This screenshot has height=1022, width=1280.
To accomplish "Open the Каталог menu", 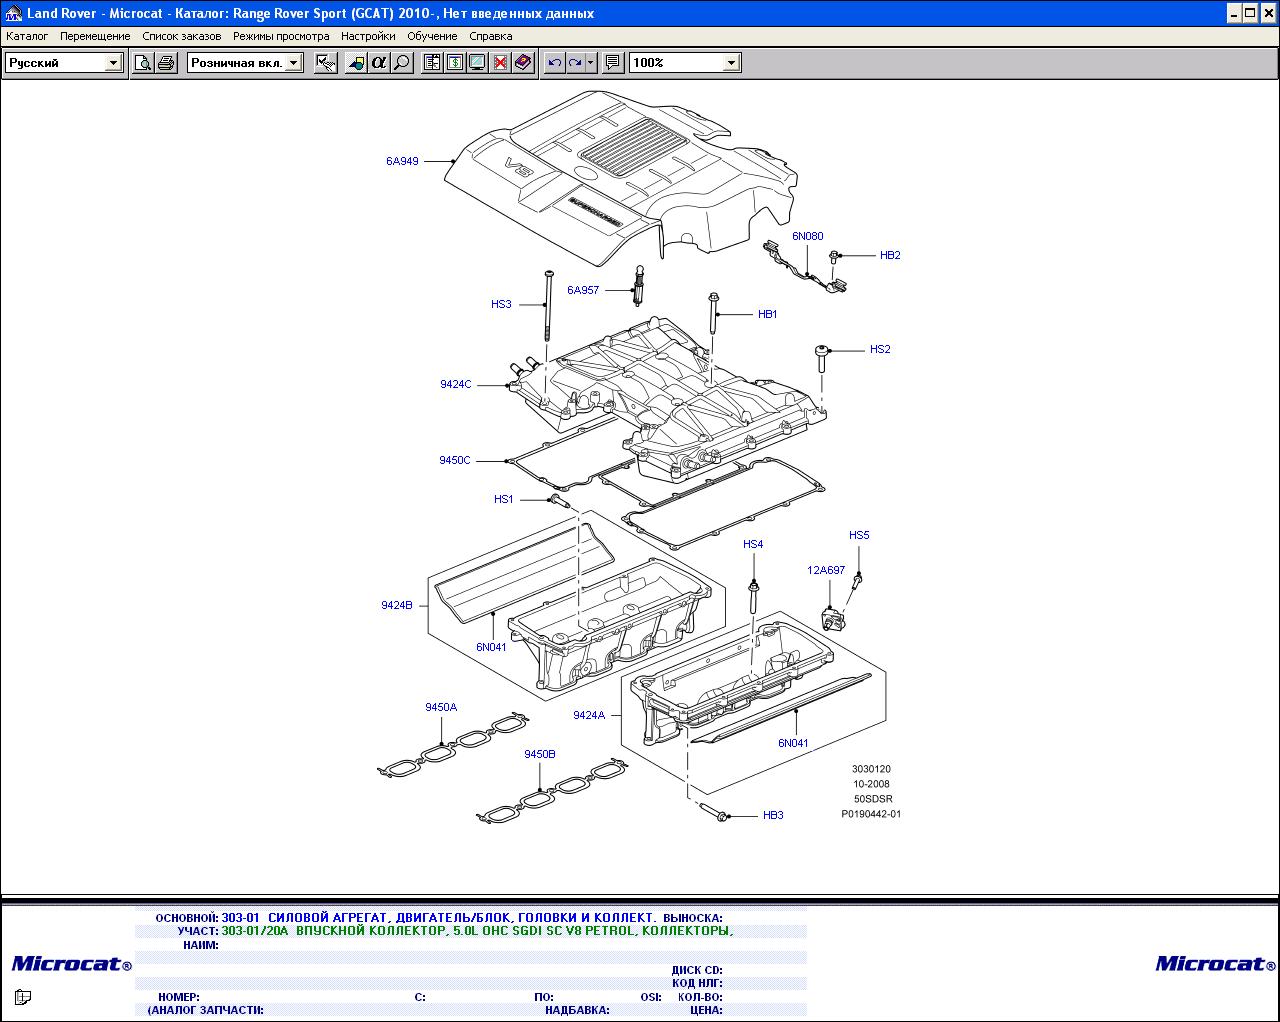I will 27,36.
